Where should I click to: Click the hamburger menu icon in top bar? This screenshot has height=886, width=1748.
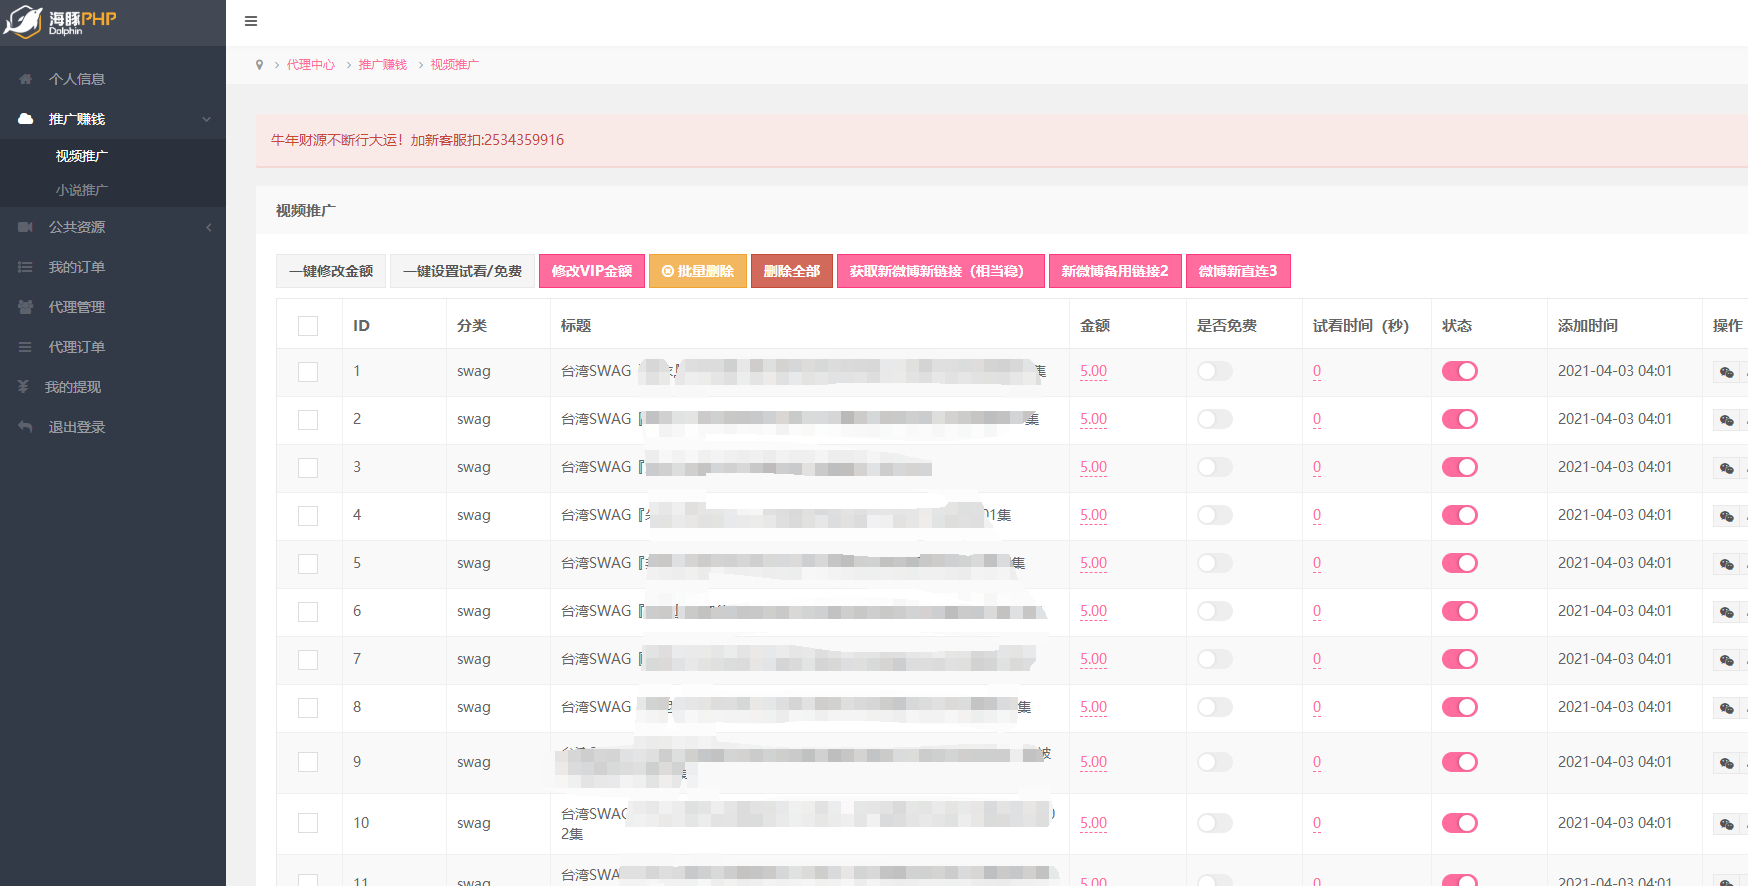coord(251,21)
